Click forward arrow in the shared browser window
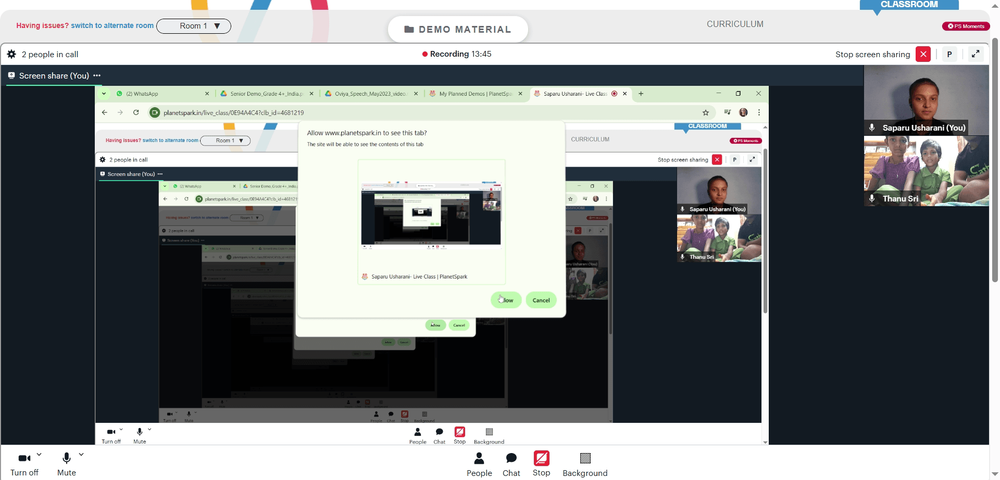This screenshot has width=1000, height=480. 120,112
